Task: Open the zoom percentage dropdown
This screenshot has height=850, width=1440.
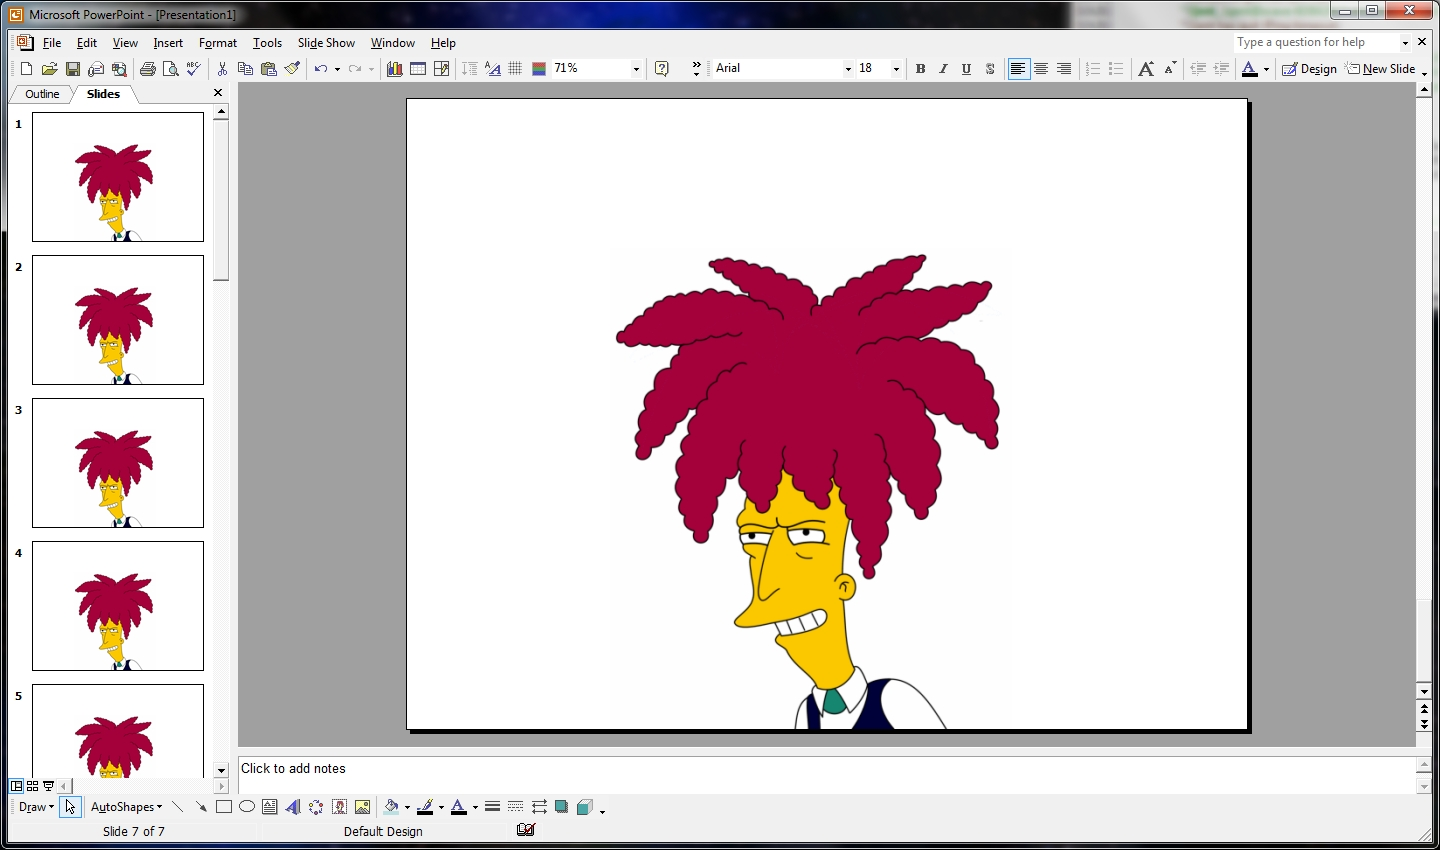Action: pyautogui.click(x=636, y=69)
